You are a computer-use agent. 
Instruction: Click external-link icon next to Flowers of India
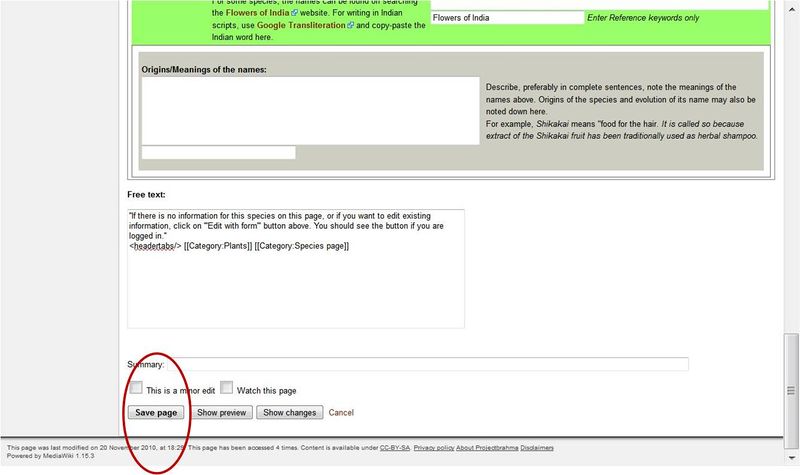[x=294, y=13]
